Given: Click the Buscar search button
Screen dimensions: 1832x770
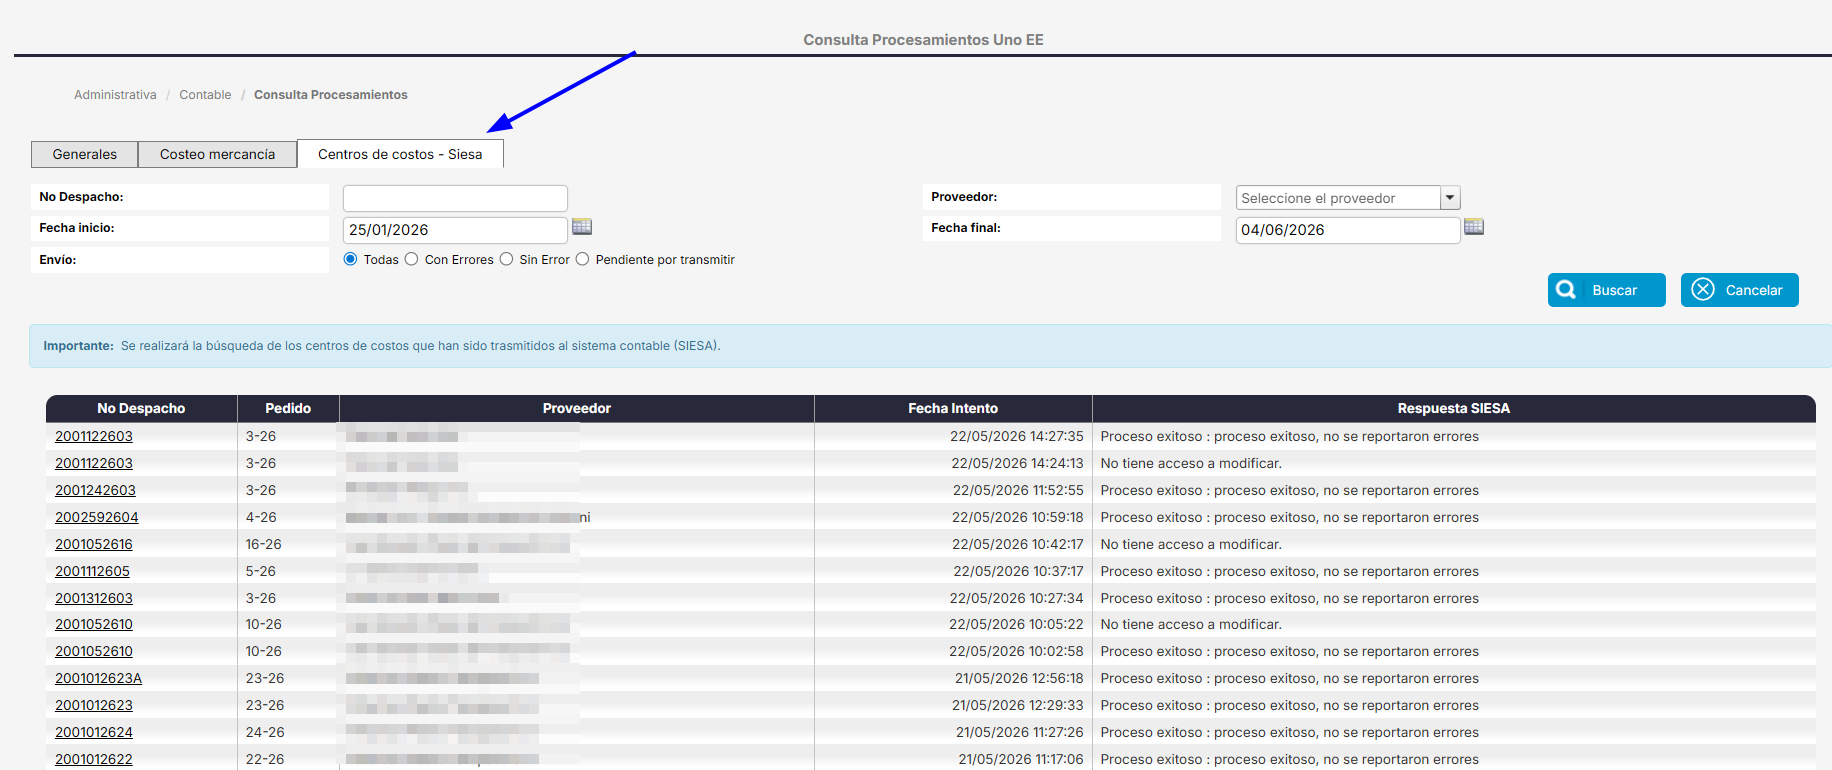Looking at the screenshot, I should tap(1606, 290).
